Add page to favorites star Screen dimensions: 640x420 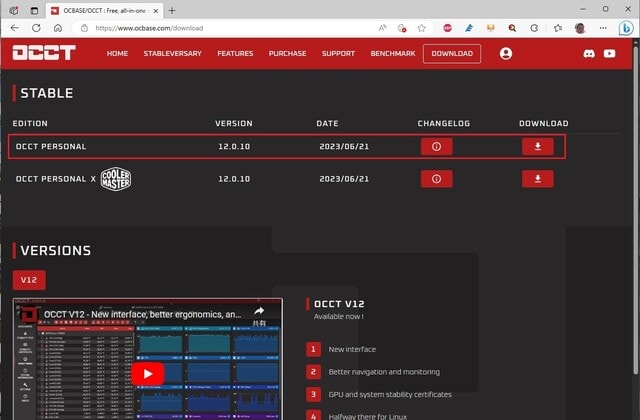[x=421, y=28]
